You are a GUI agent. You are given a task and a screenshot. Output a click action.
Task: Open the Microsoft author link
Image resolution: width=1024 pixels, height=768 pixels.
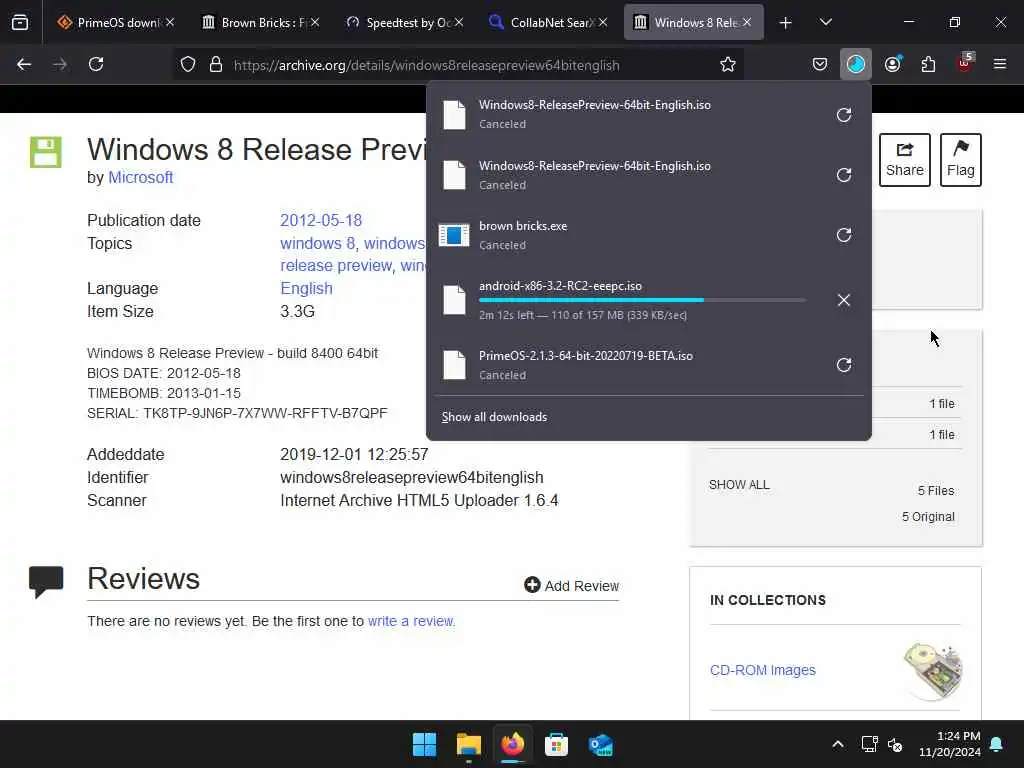tap(140, 178)
